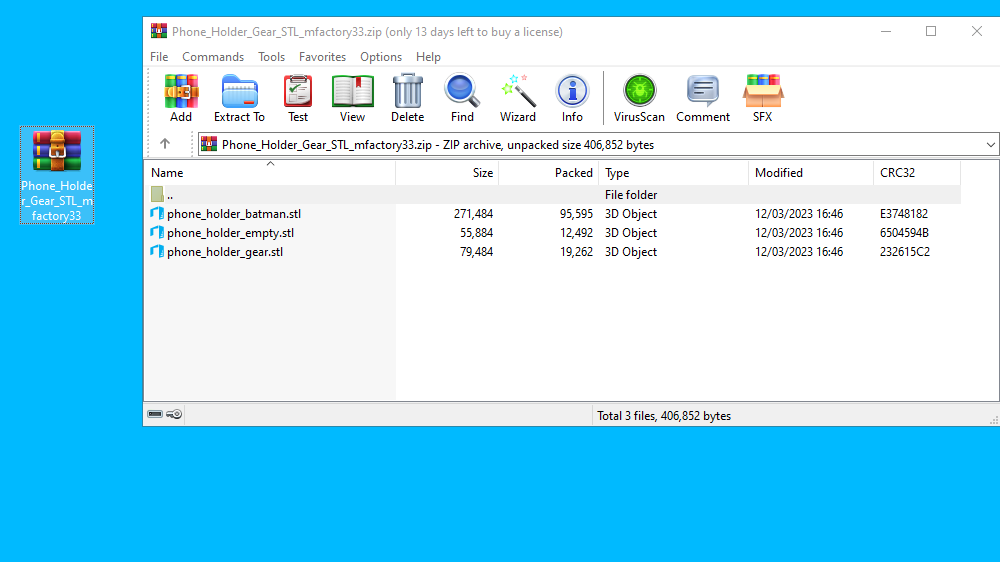Screen dimensions: 1000x562
Task: Click the archive path address field
Action: [598, 145]
